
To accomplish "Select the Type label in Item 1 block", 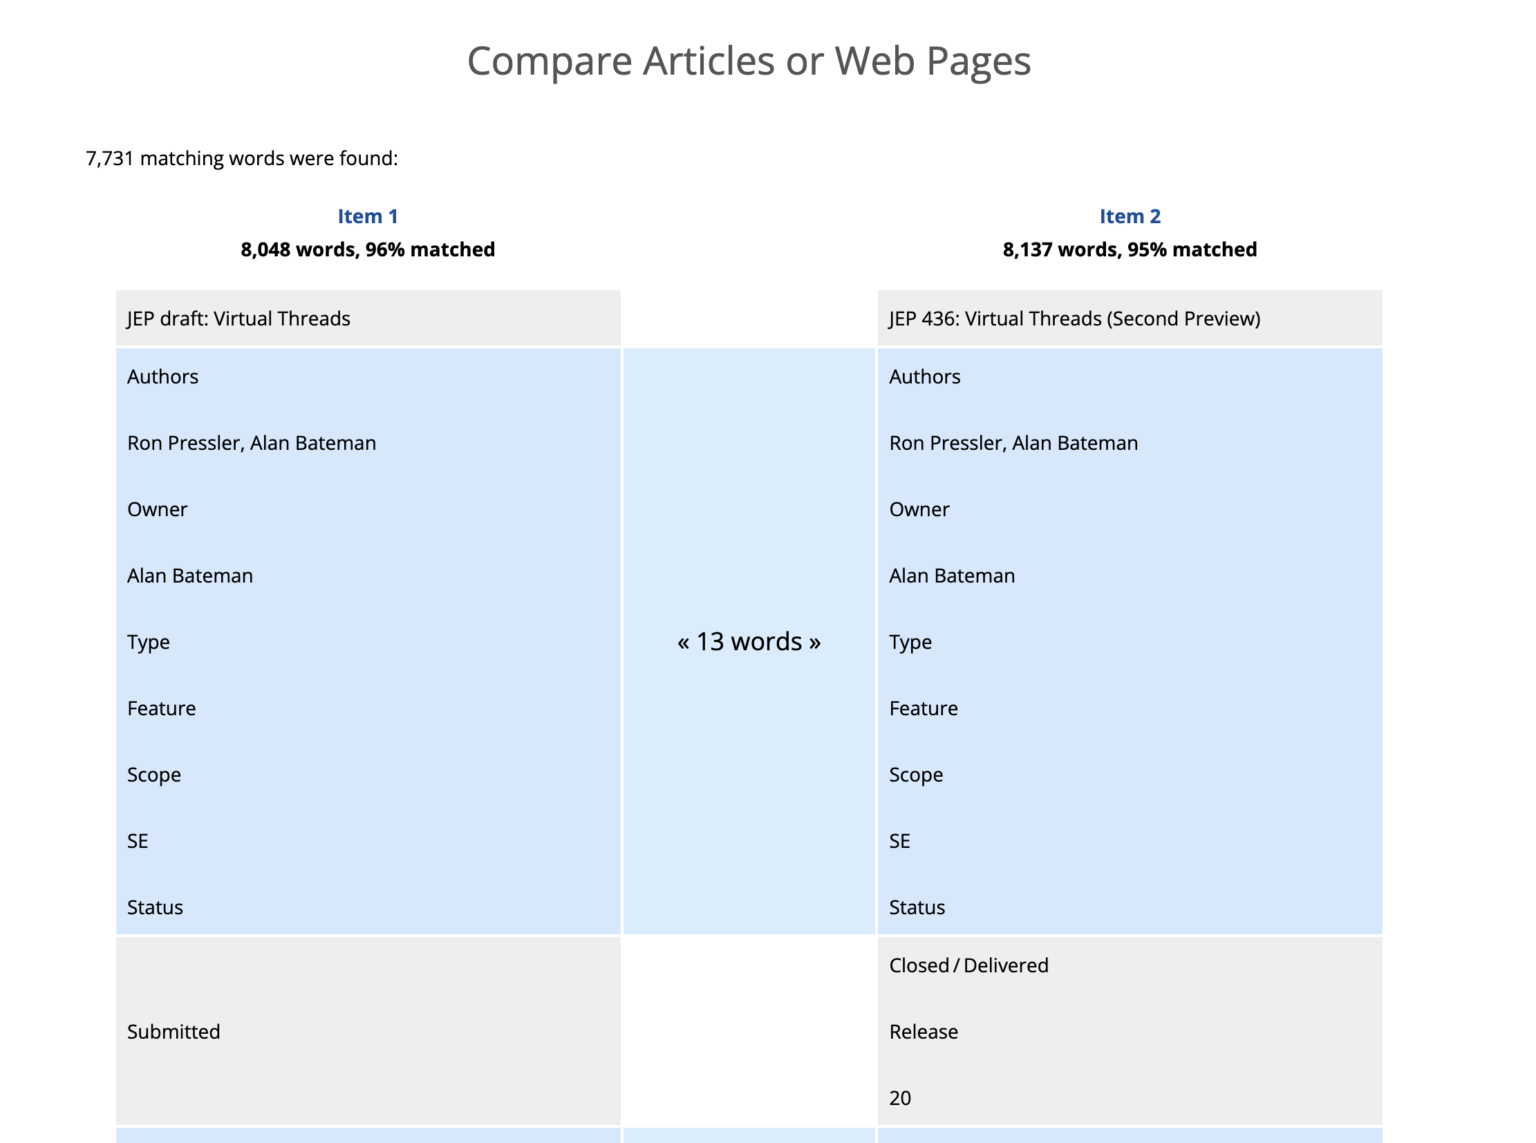I will [148, 641].
